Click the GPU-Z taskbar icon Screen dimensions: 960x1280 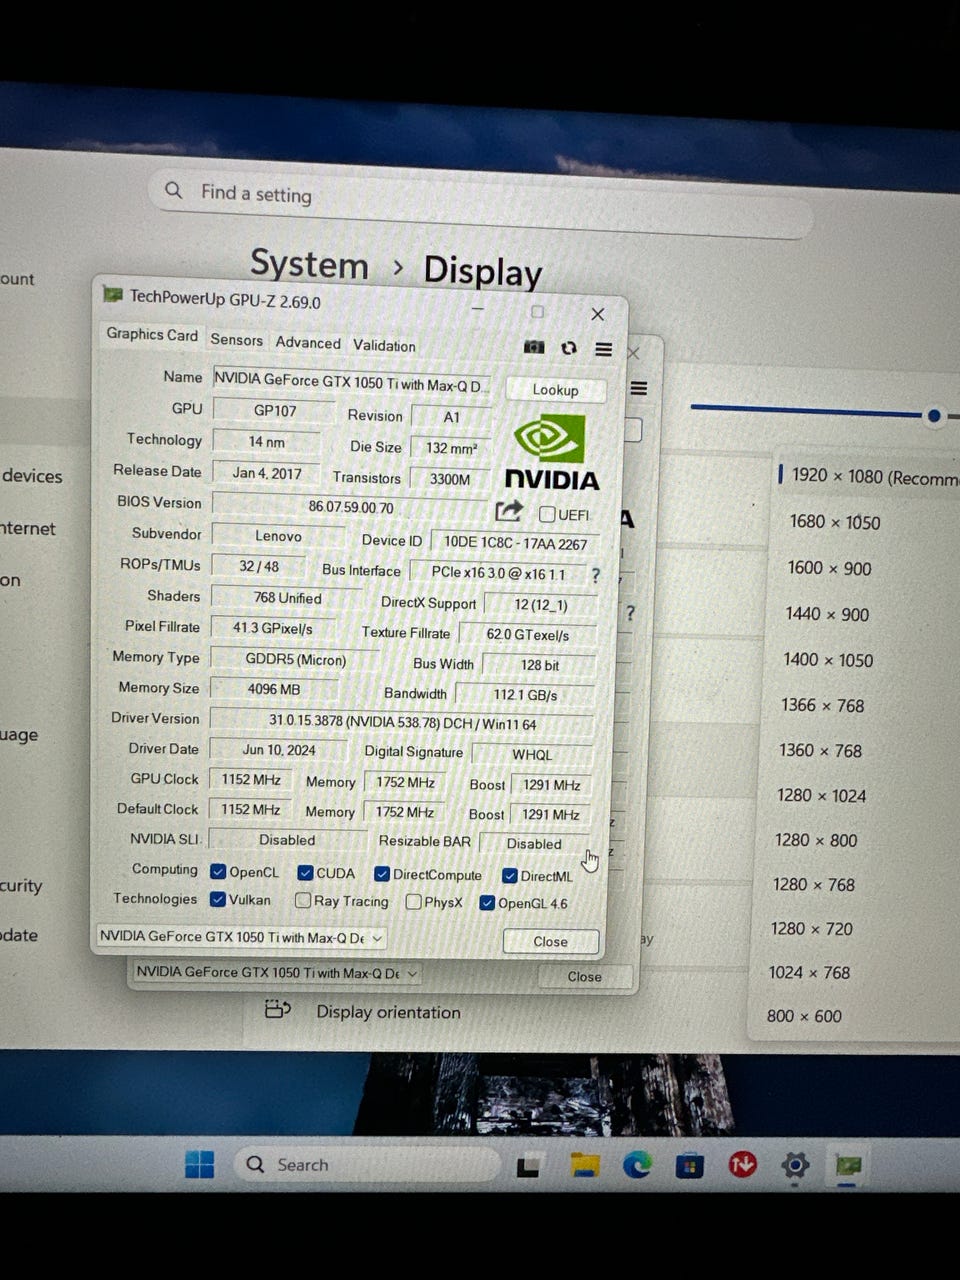[x=848, y=1165]
